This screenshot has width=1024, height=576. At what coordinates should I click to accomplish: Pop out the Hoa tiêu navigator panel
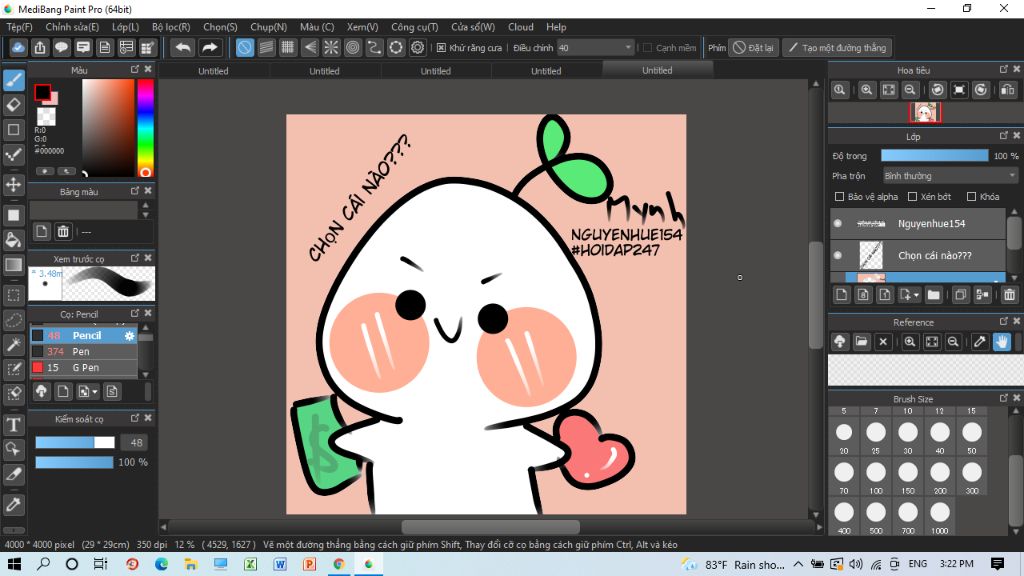click(1004, 69)
